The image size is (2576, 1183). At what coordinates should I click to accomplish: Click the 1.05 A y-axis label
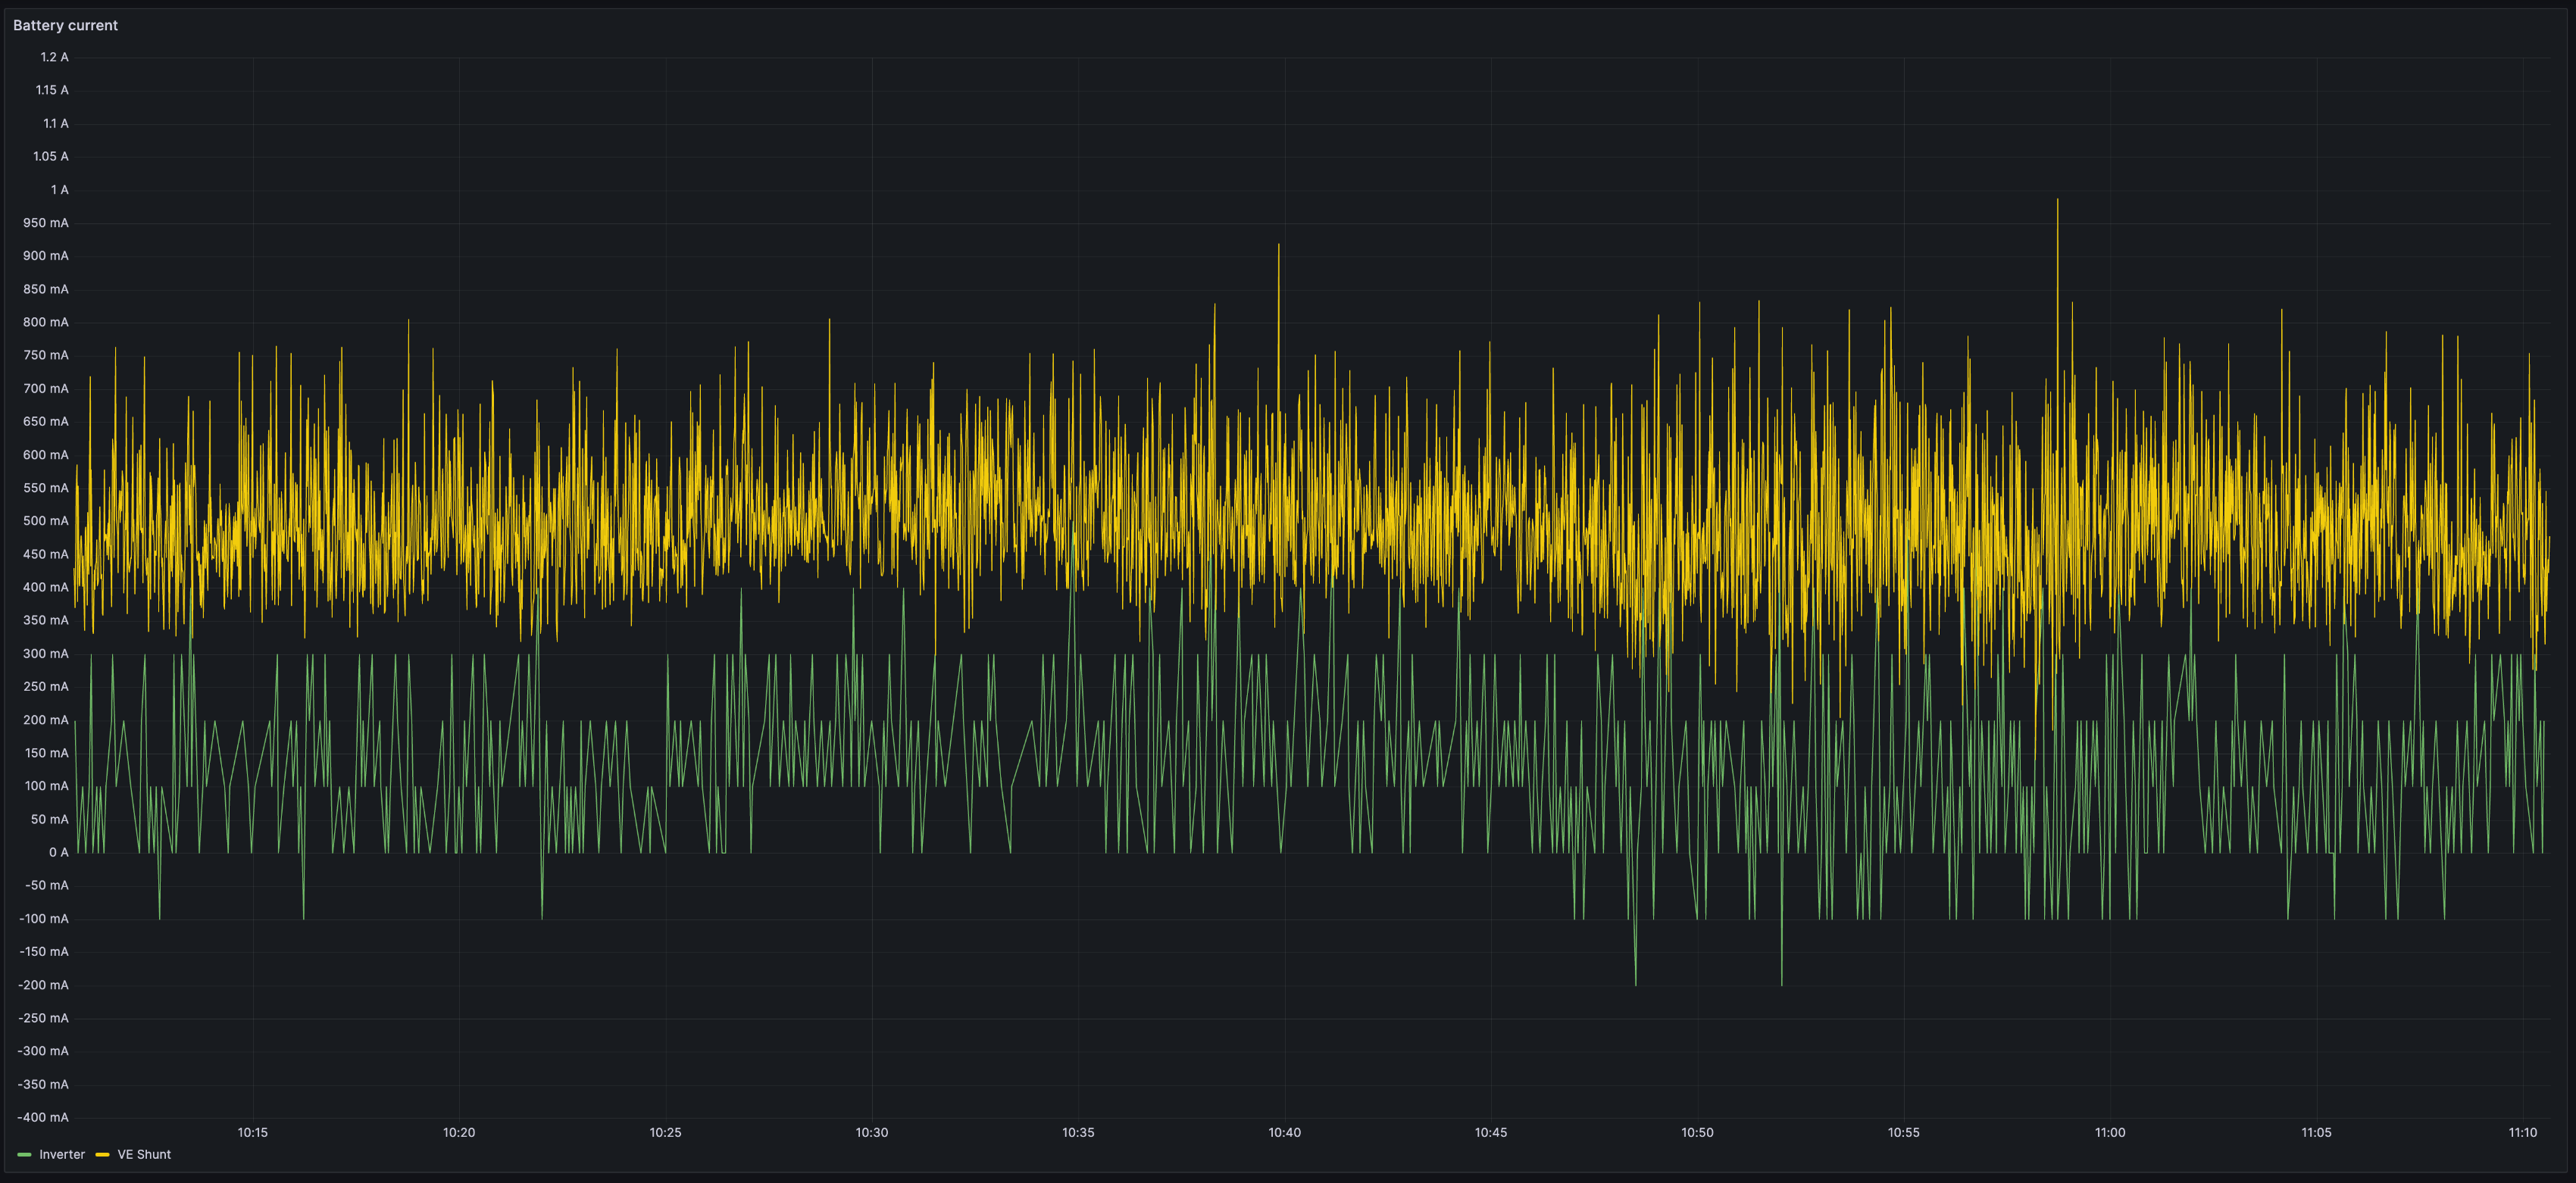coord(51,156)
